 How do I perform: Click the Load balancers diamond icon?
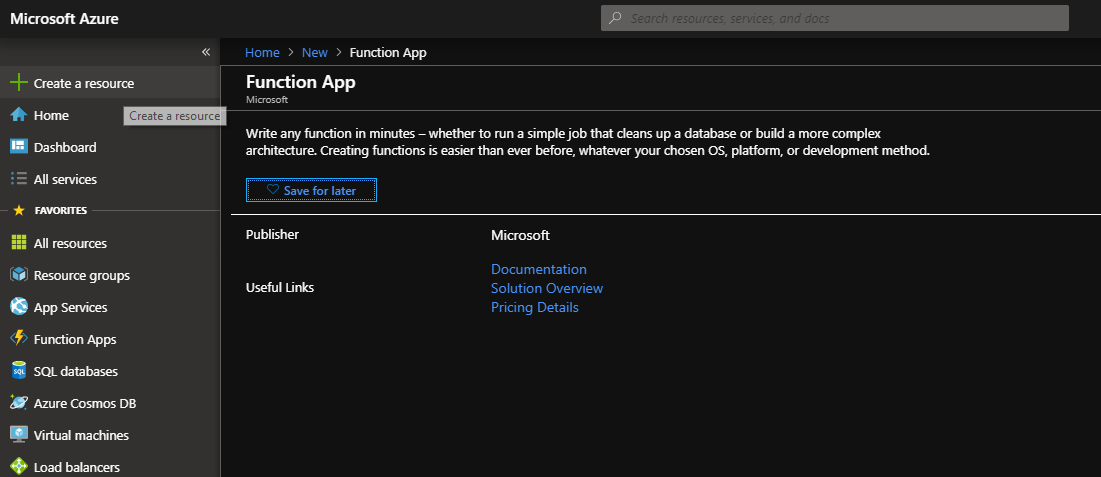point(19,467)
